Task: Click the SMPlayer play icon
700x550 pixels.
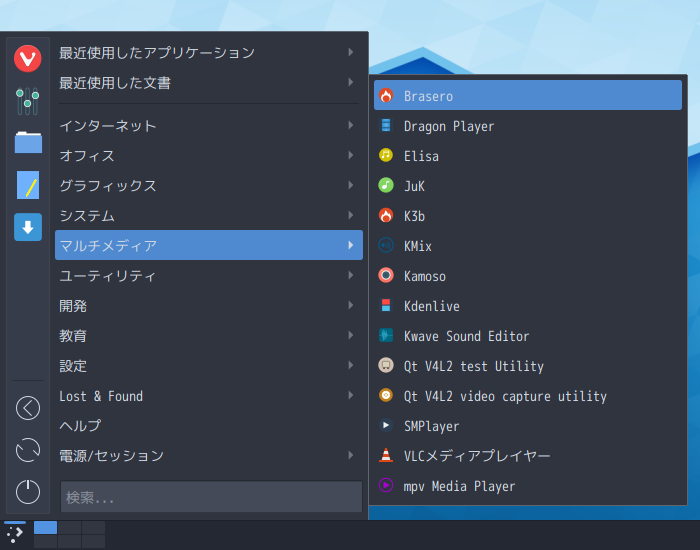Action: click(x=386, y=425)
